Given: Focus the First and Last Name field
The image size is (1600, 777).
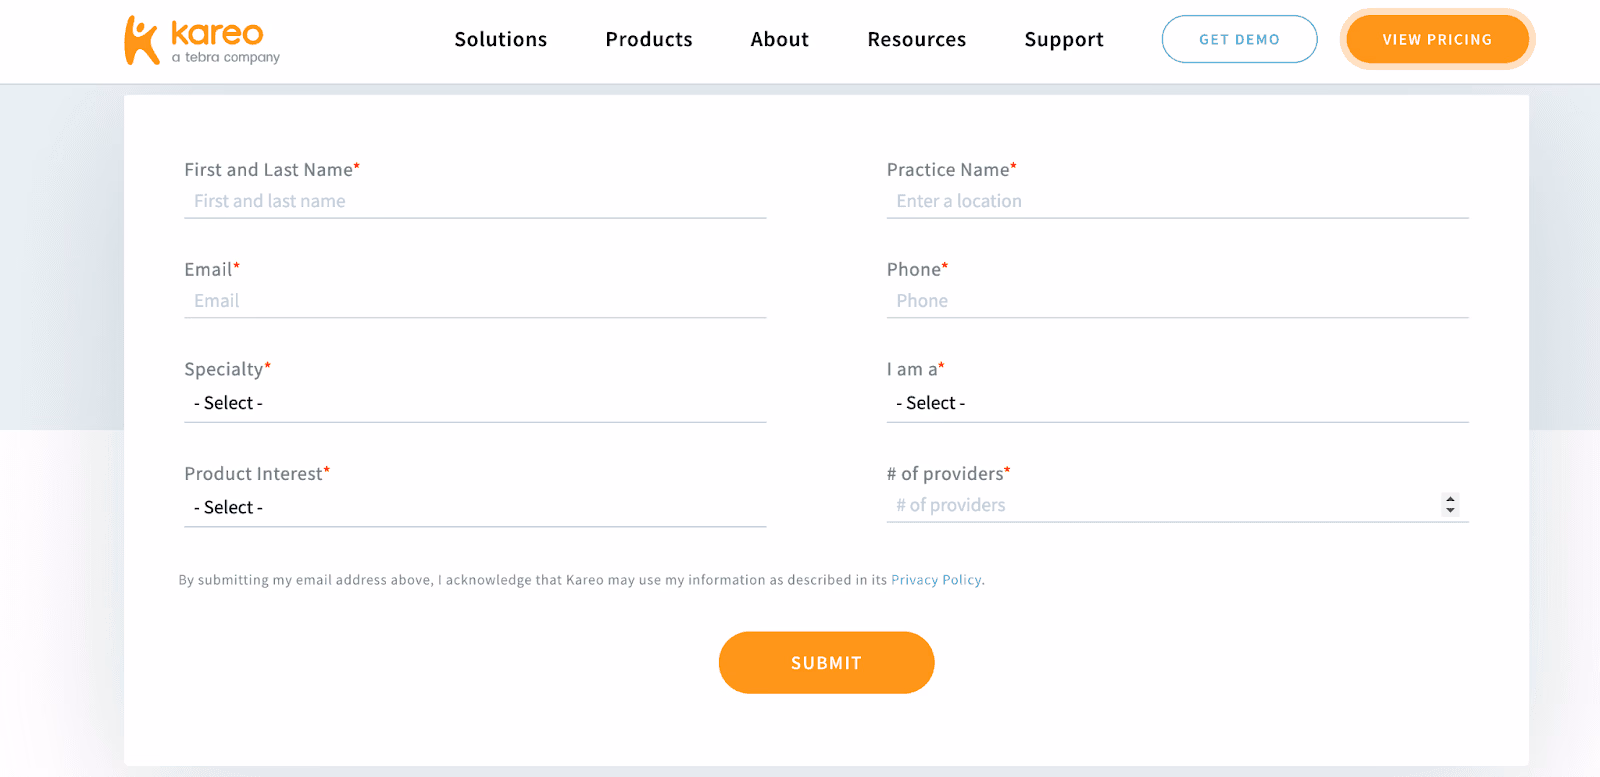Looking at the screenshot, I should [475, 201].
